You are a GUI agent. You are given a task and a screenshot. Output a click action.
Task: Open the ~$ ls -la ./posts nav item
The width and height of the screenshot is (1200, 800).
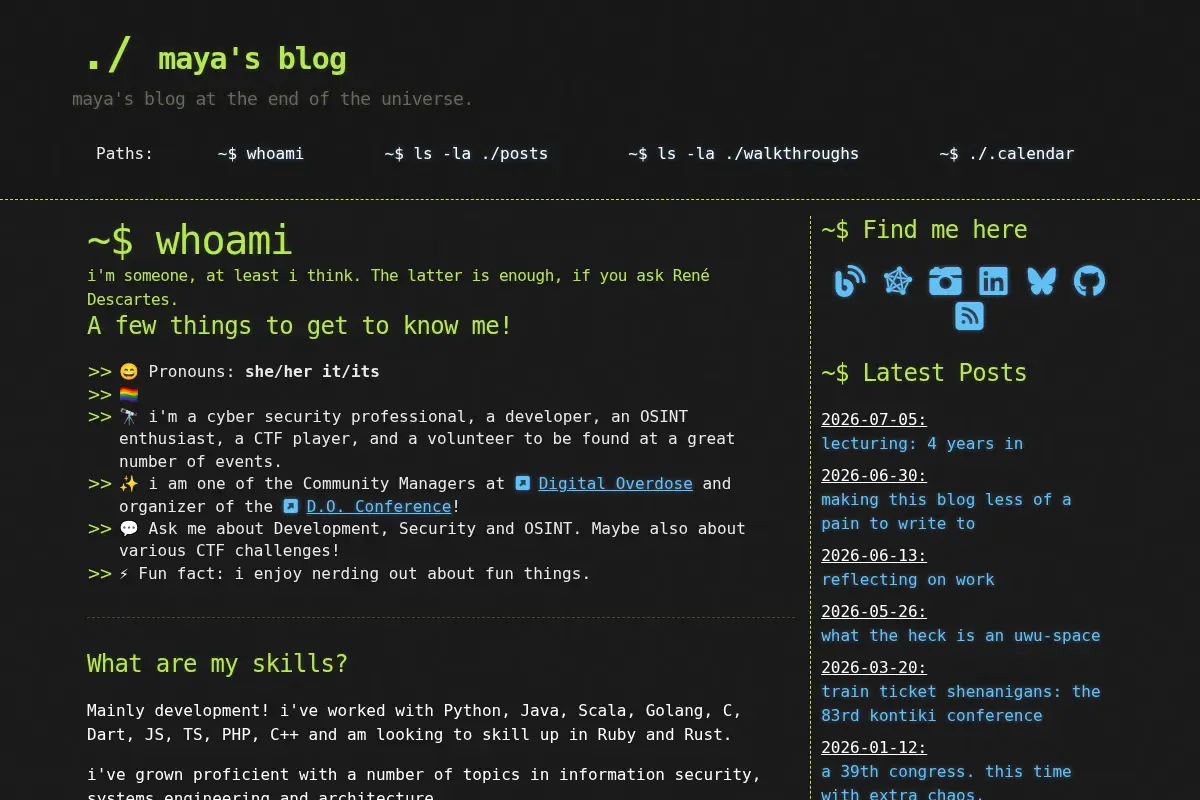466,154
